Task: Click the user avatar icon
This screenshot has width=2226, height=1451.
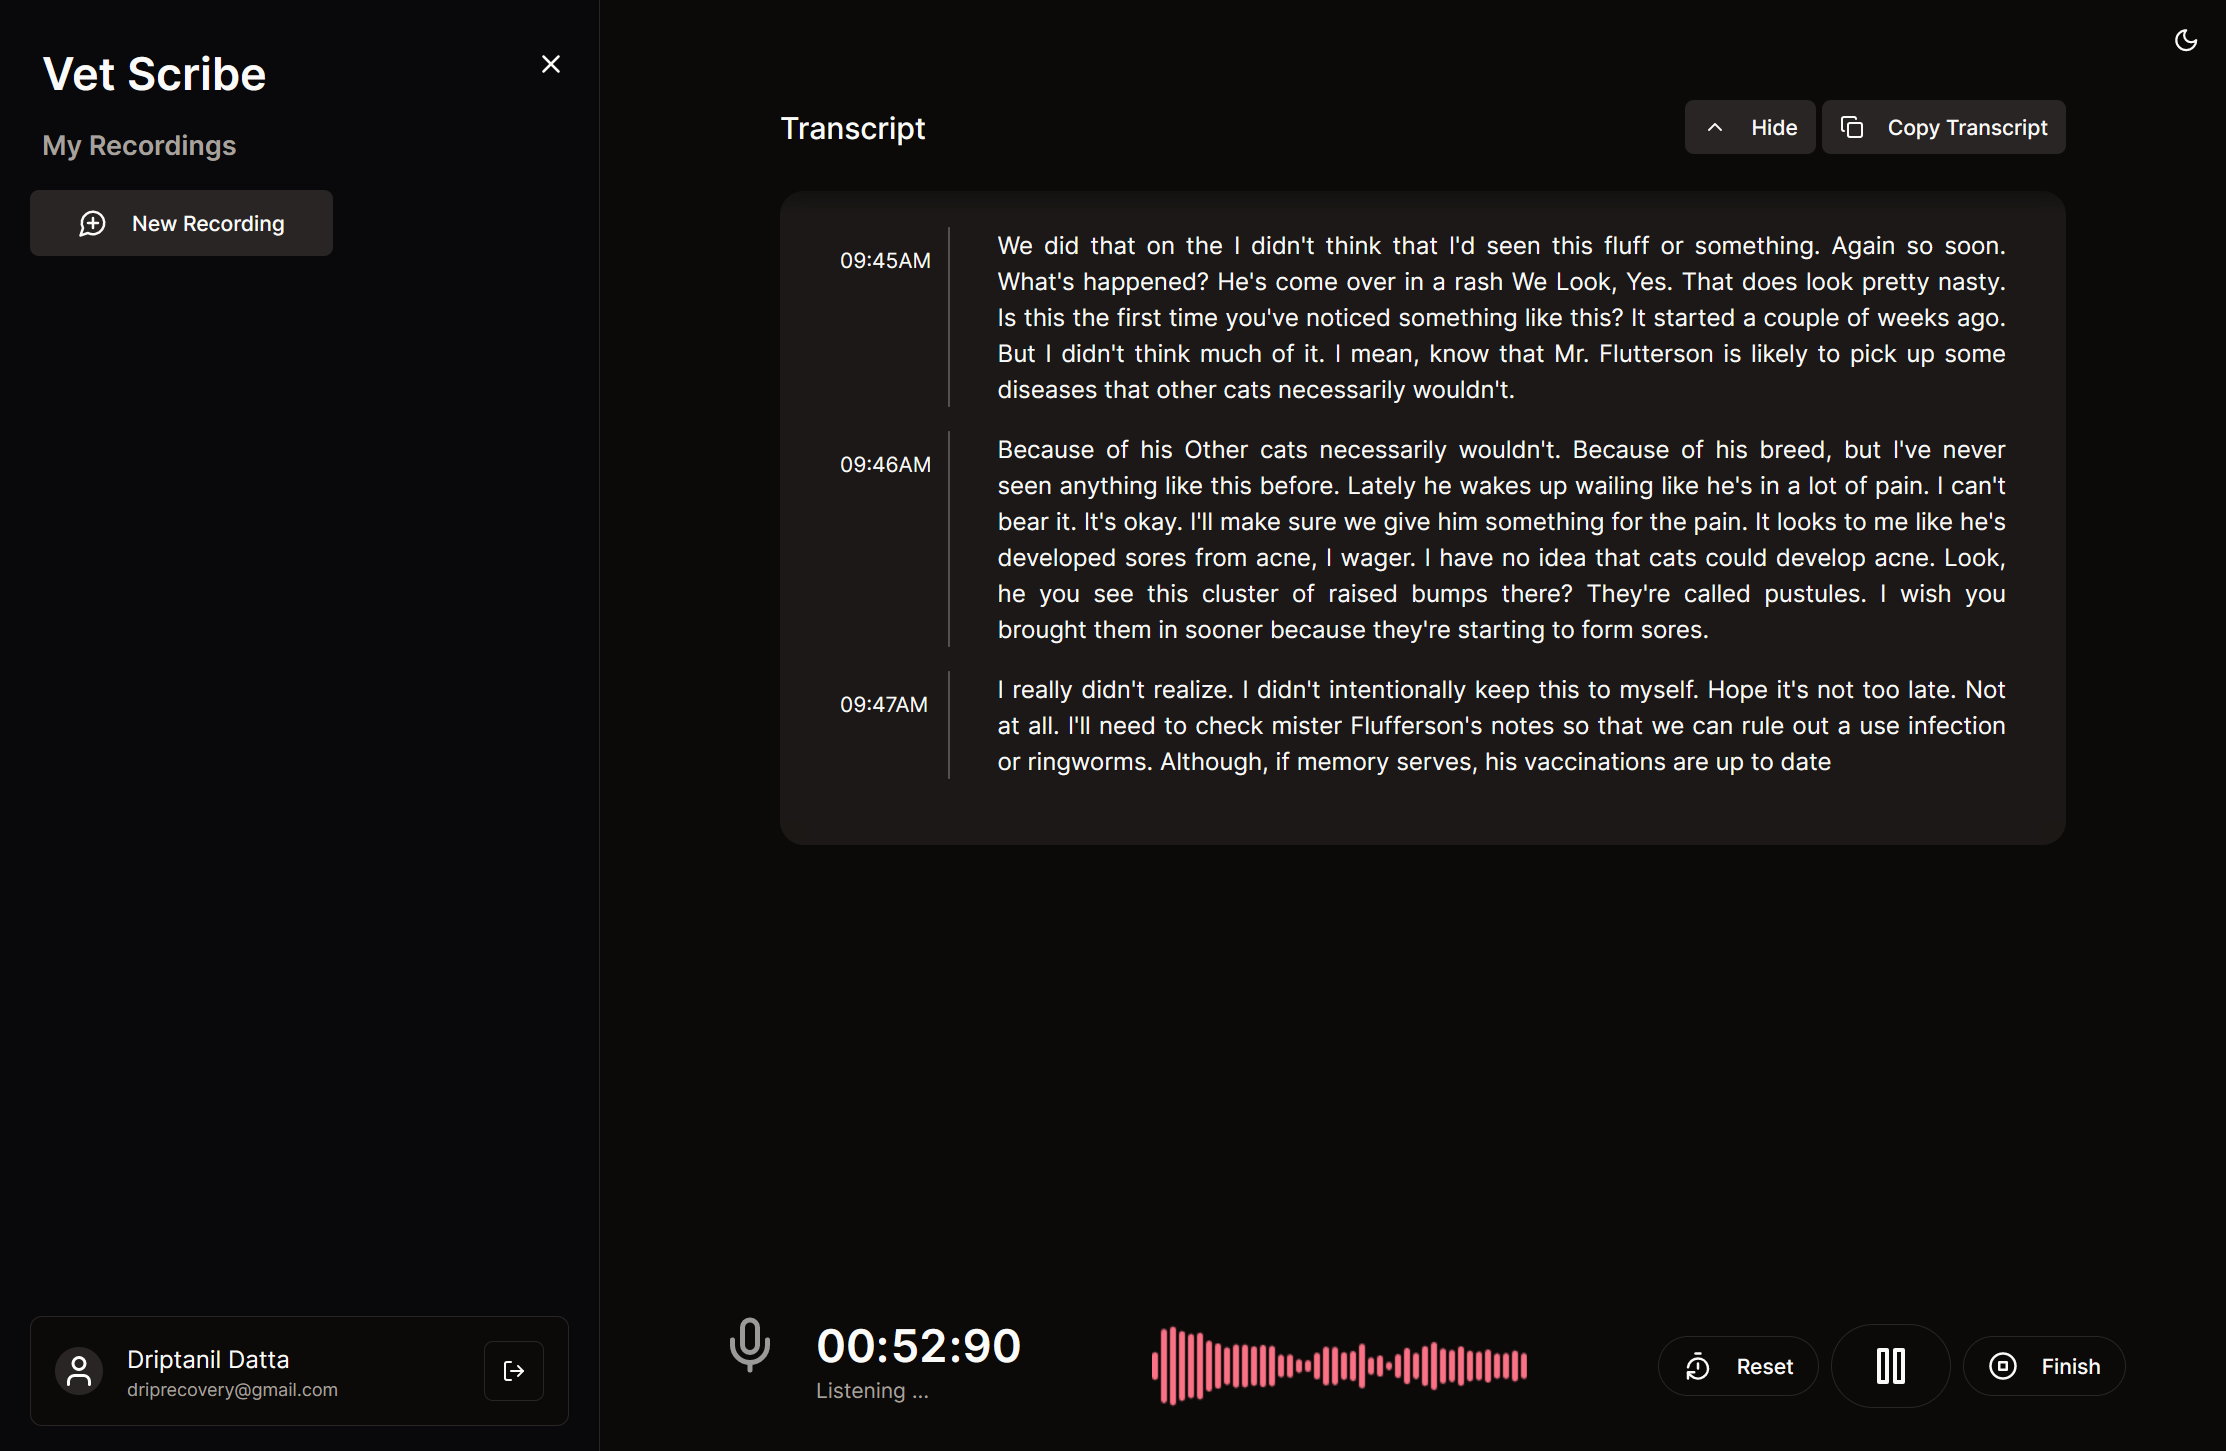Action: [x=79, y=1371]
